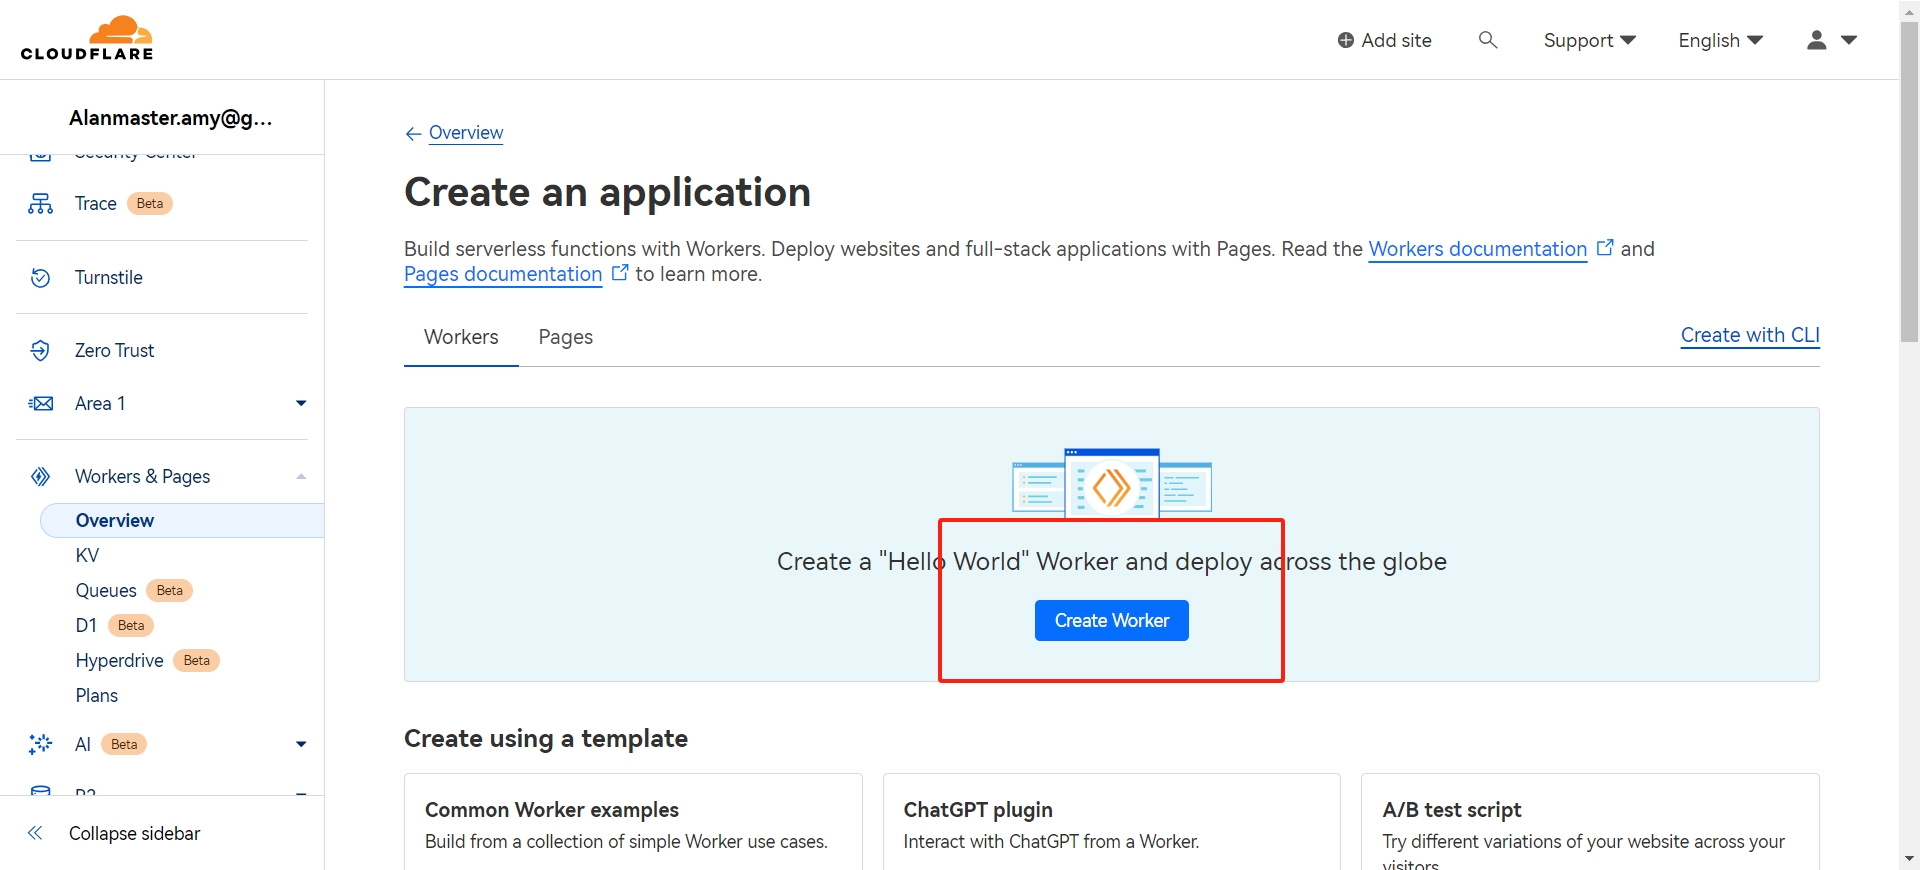Click the AI sparkle icon in sidebar
The height and width of the screenshot is (870, 1920).
tap(40, 744)
